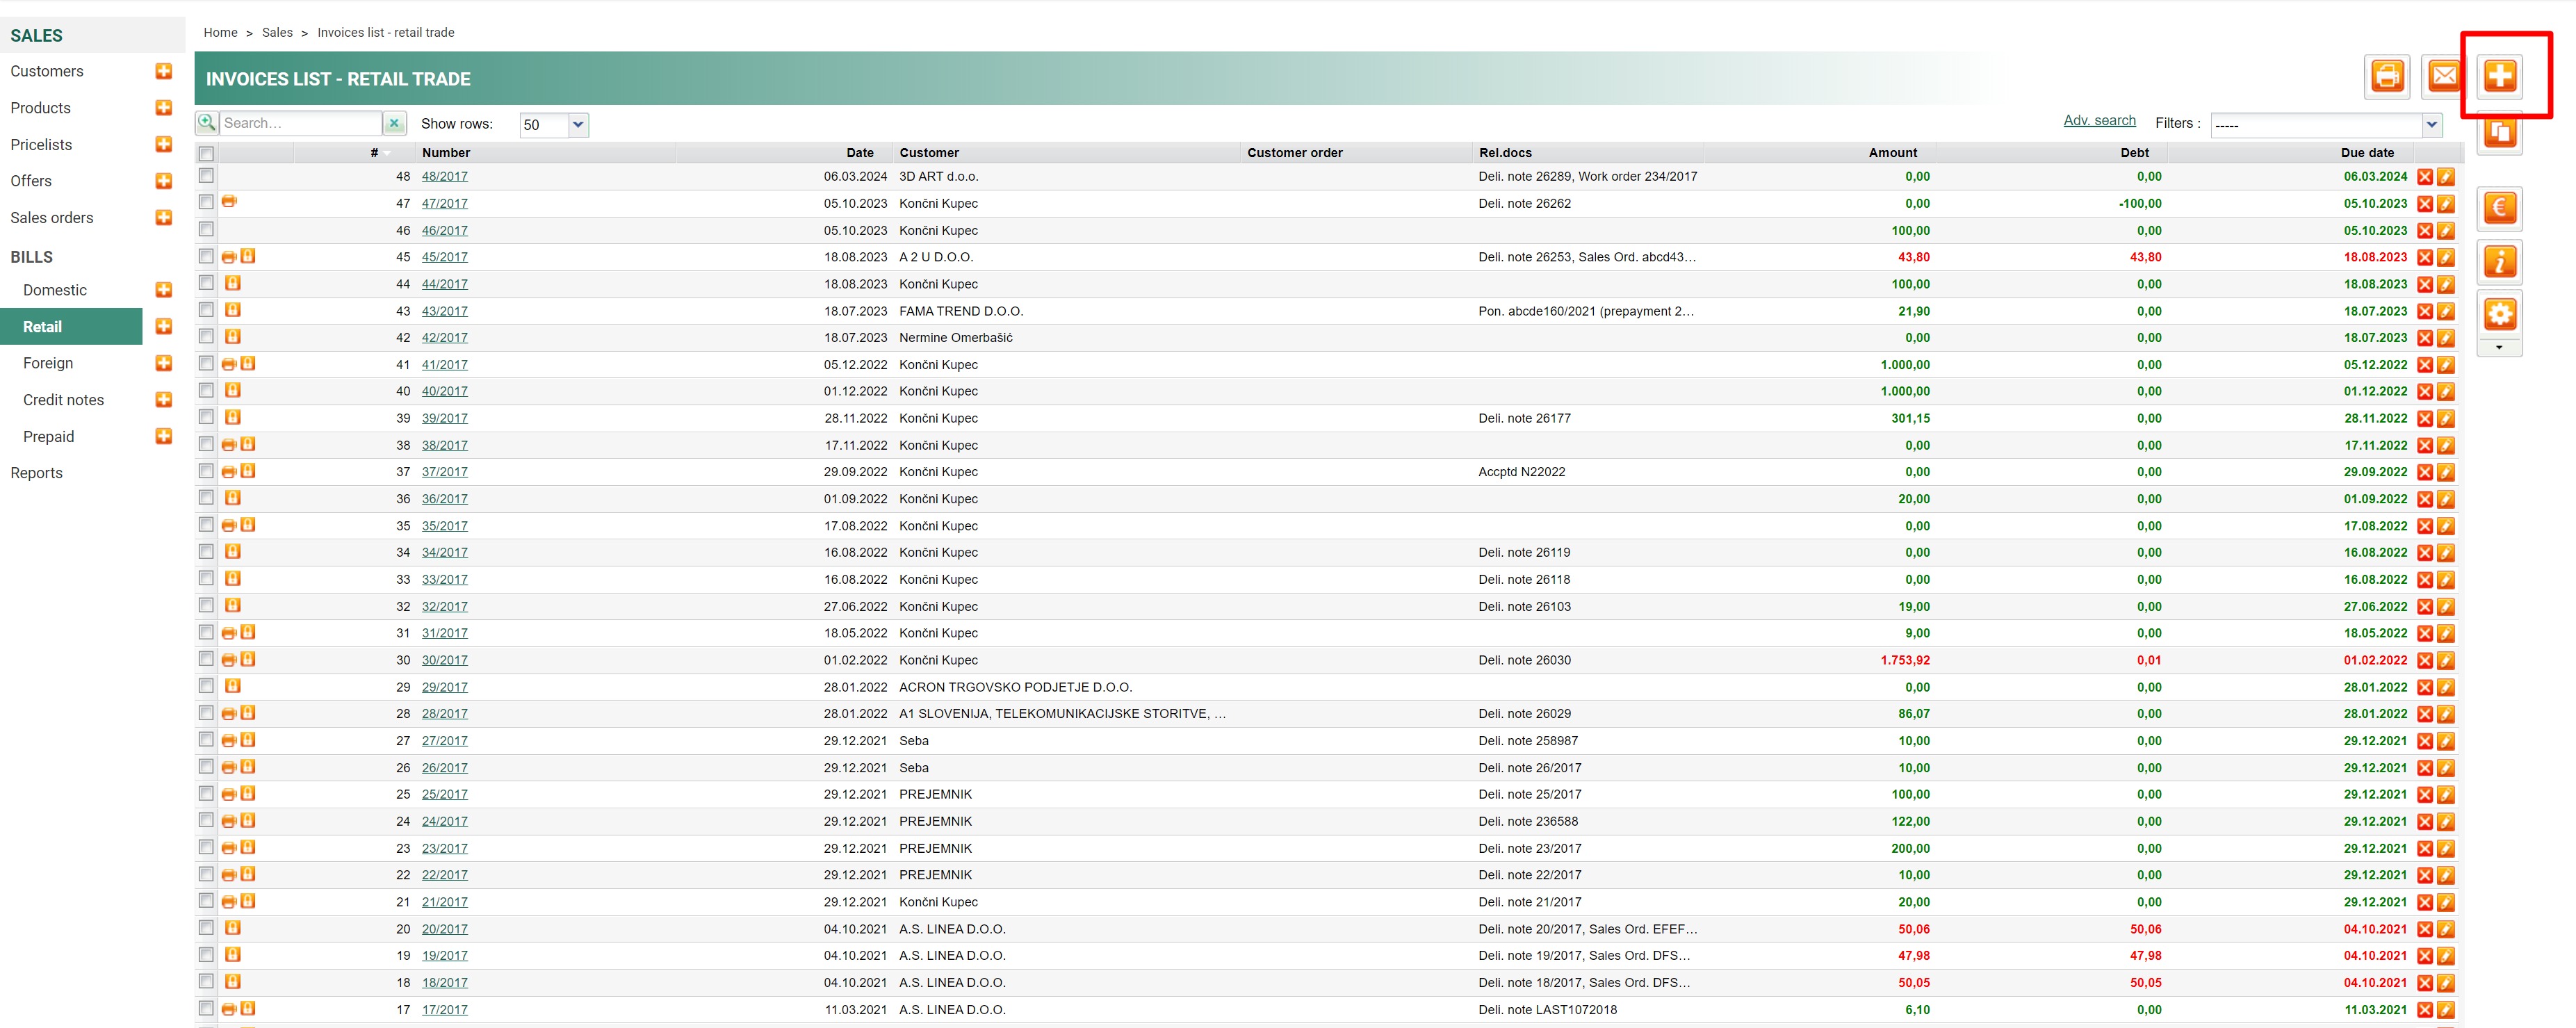Open invoice 48/2017 link

[445, 177]
